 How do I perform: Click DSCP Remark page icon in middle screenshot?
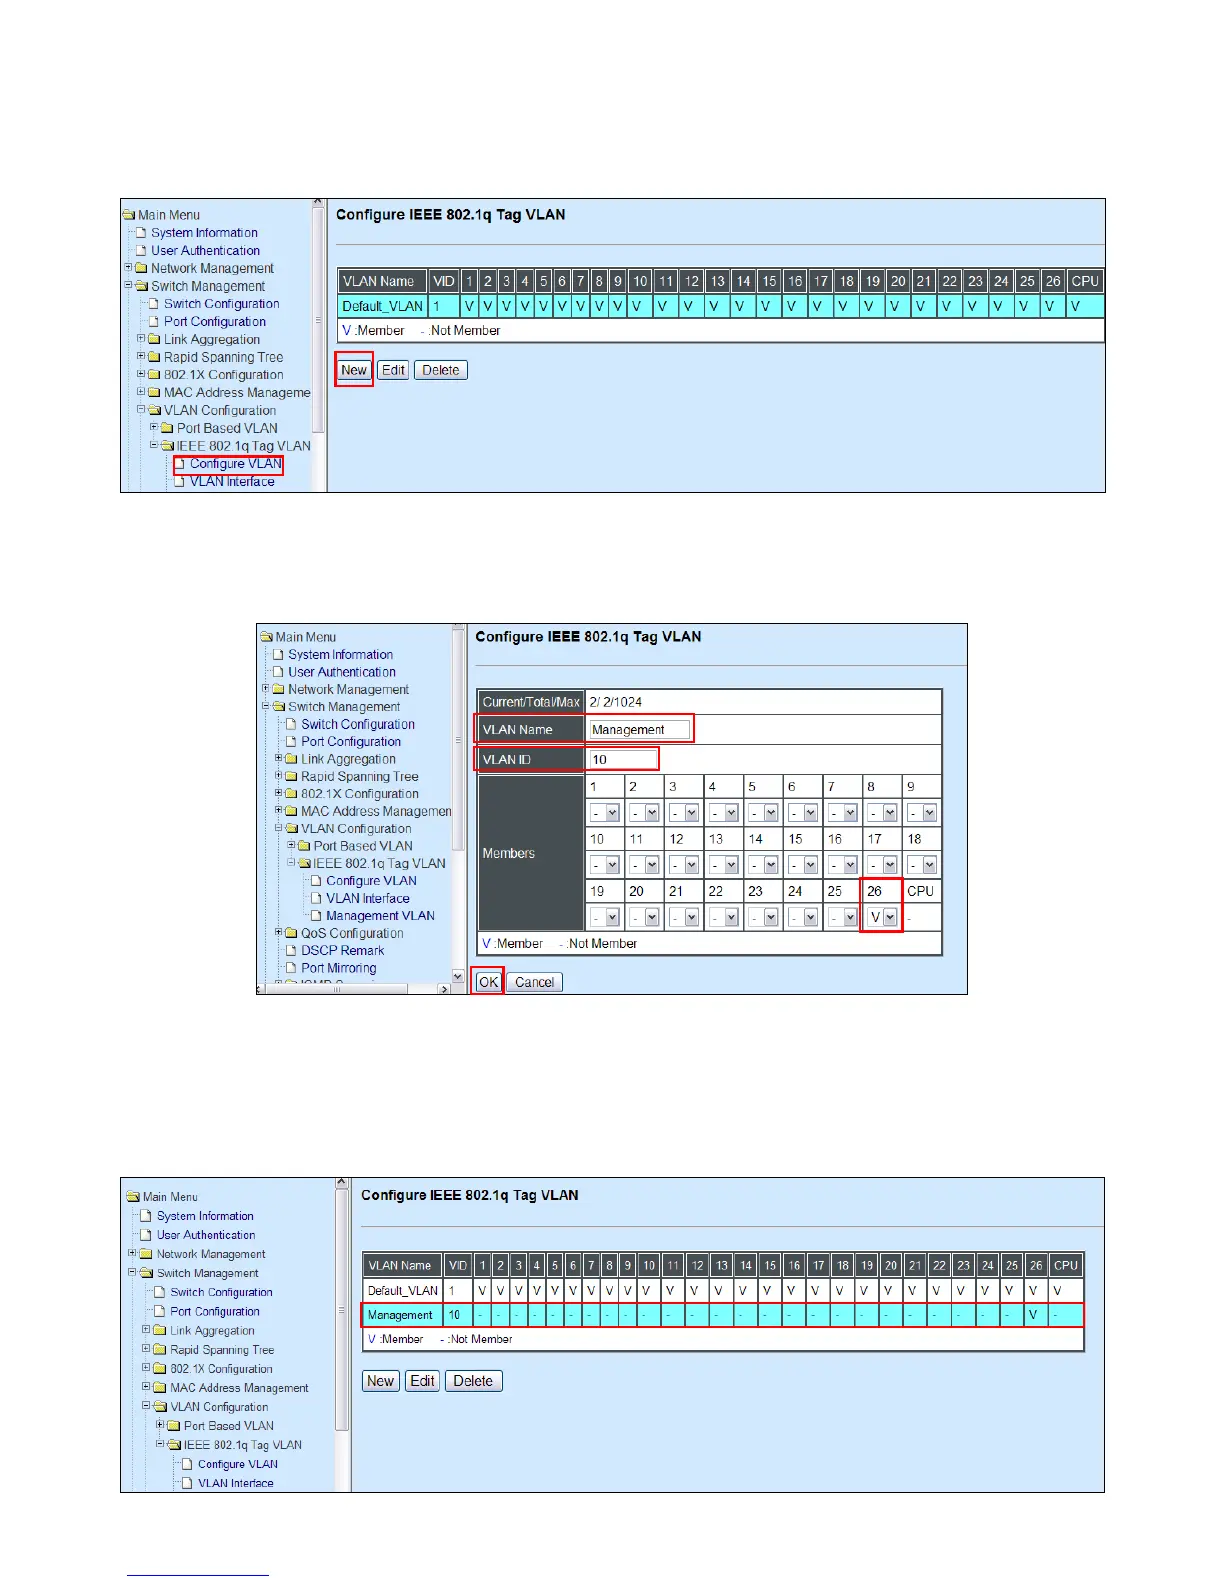[x=292, y=951]
